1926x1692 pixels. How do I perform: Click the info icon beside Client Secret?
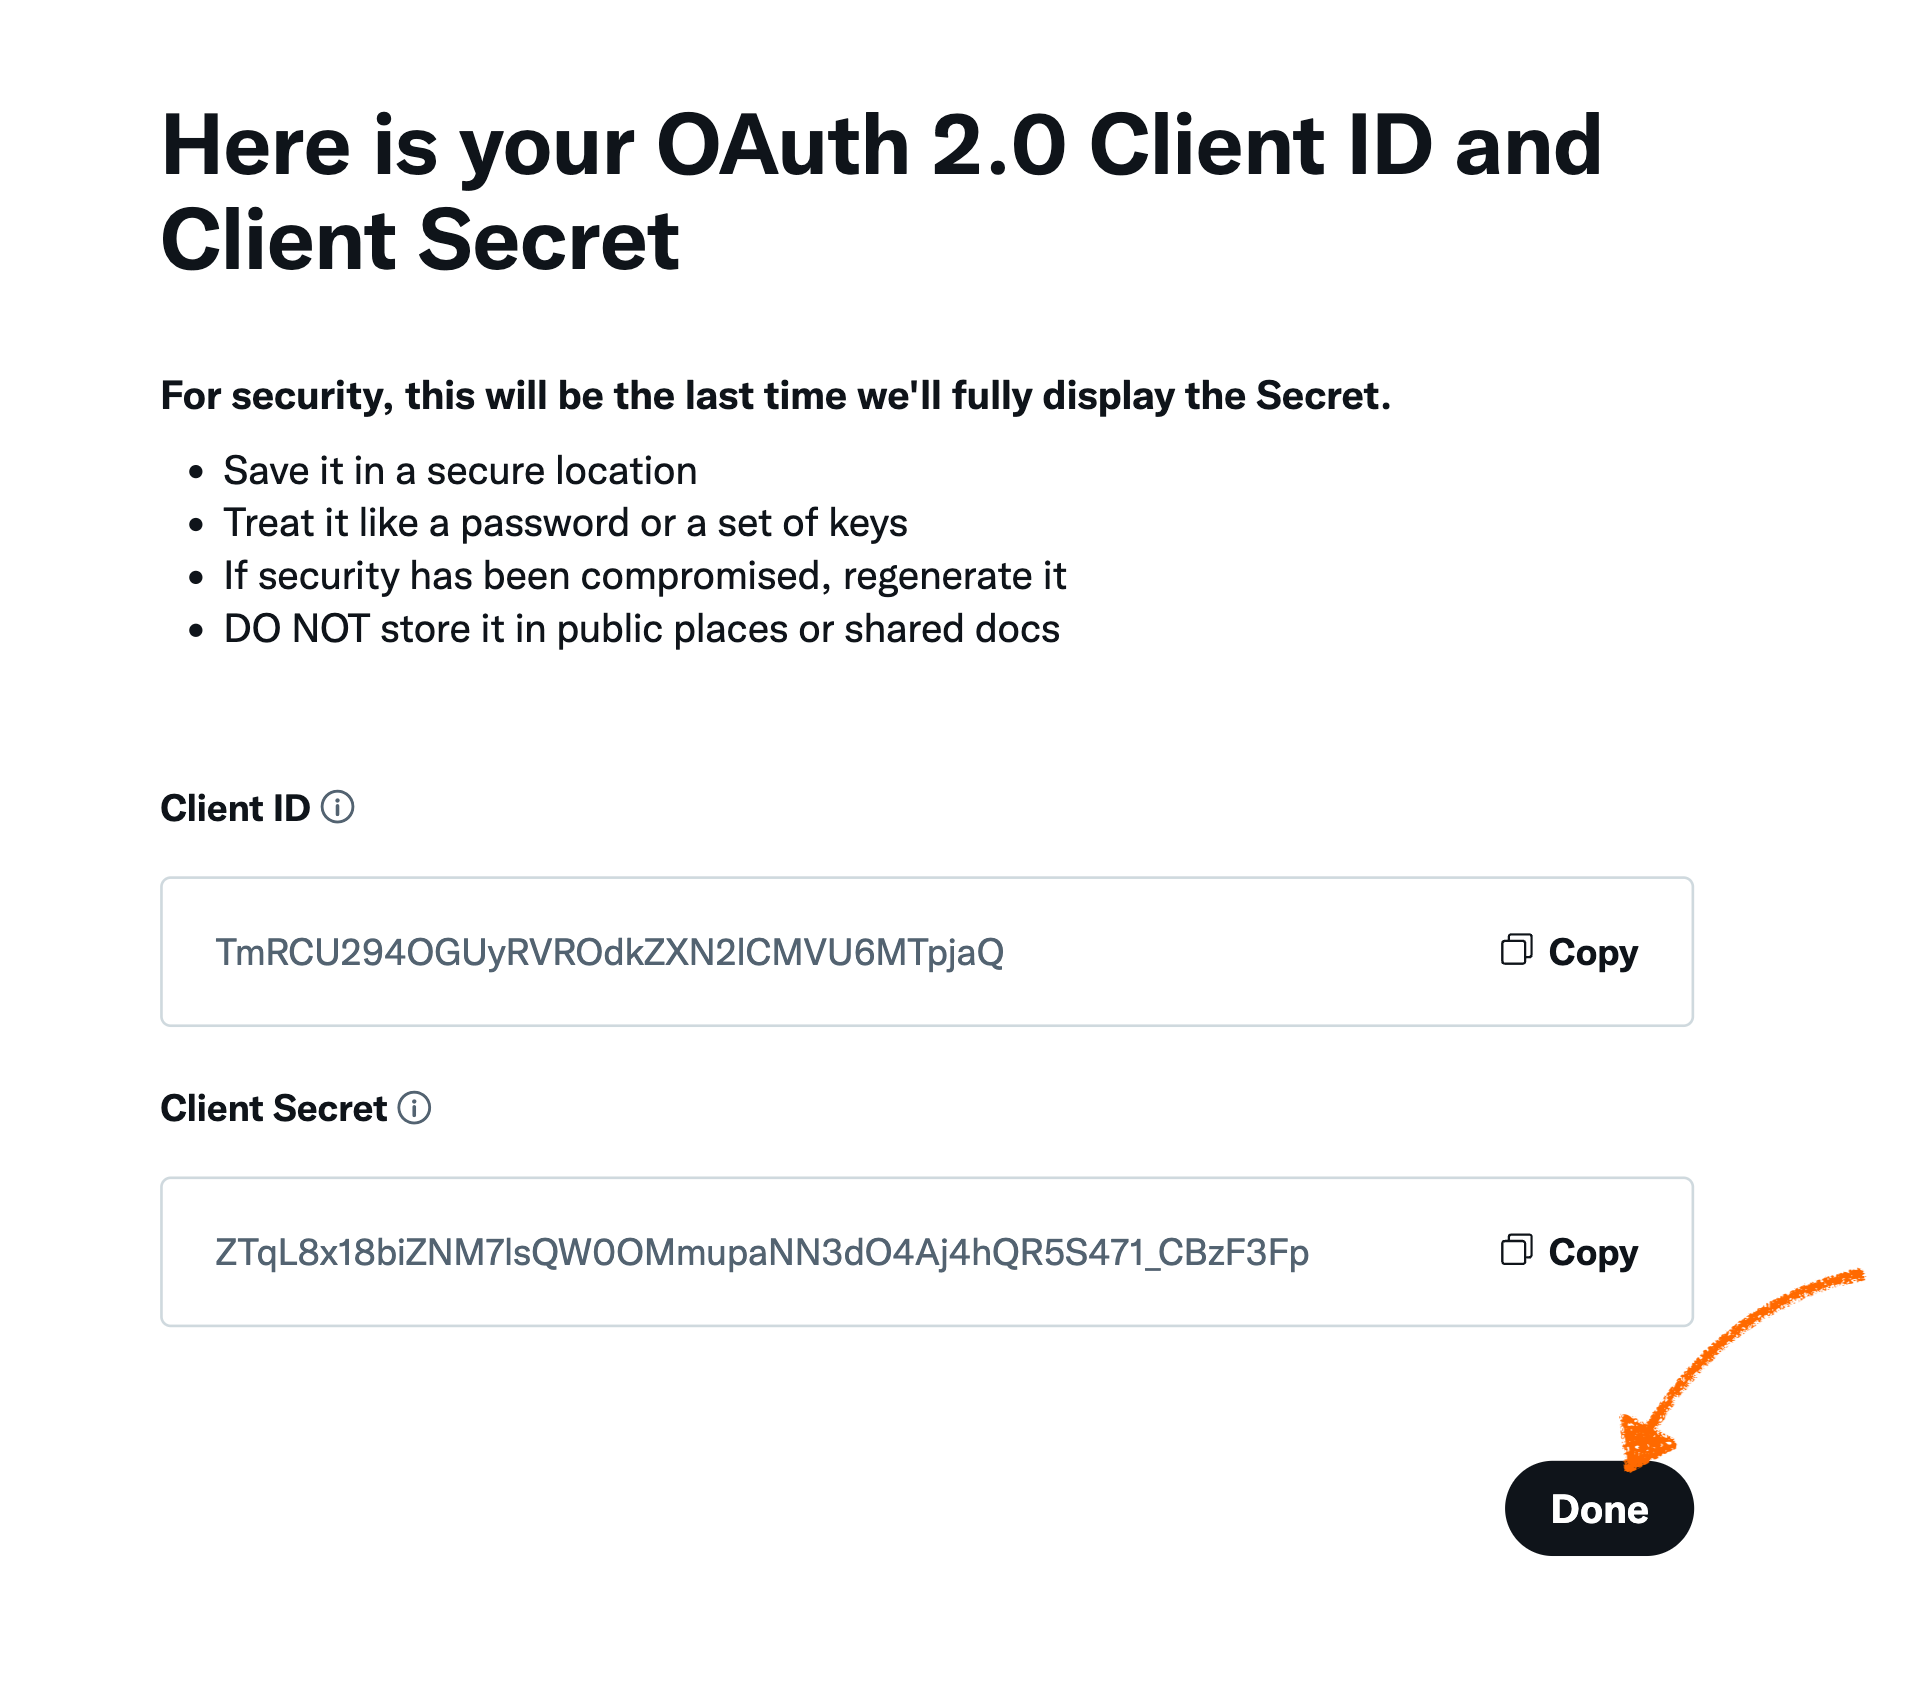pos(414,1107)
